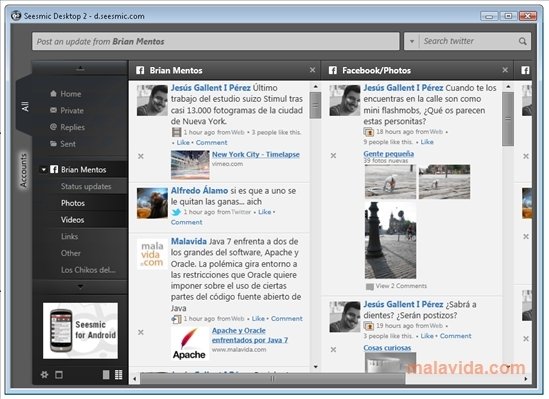Focus the Search twitter field
549x399 pixels.
coord(467,41)
